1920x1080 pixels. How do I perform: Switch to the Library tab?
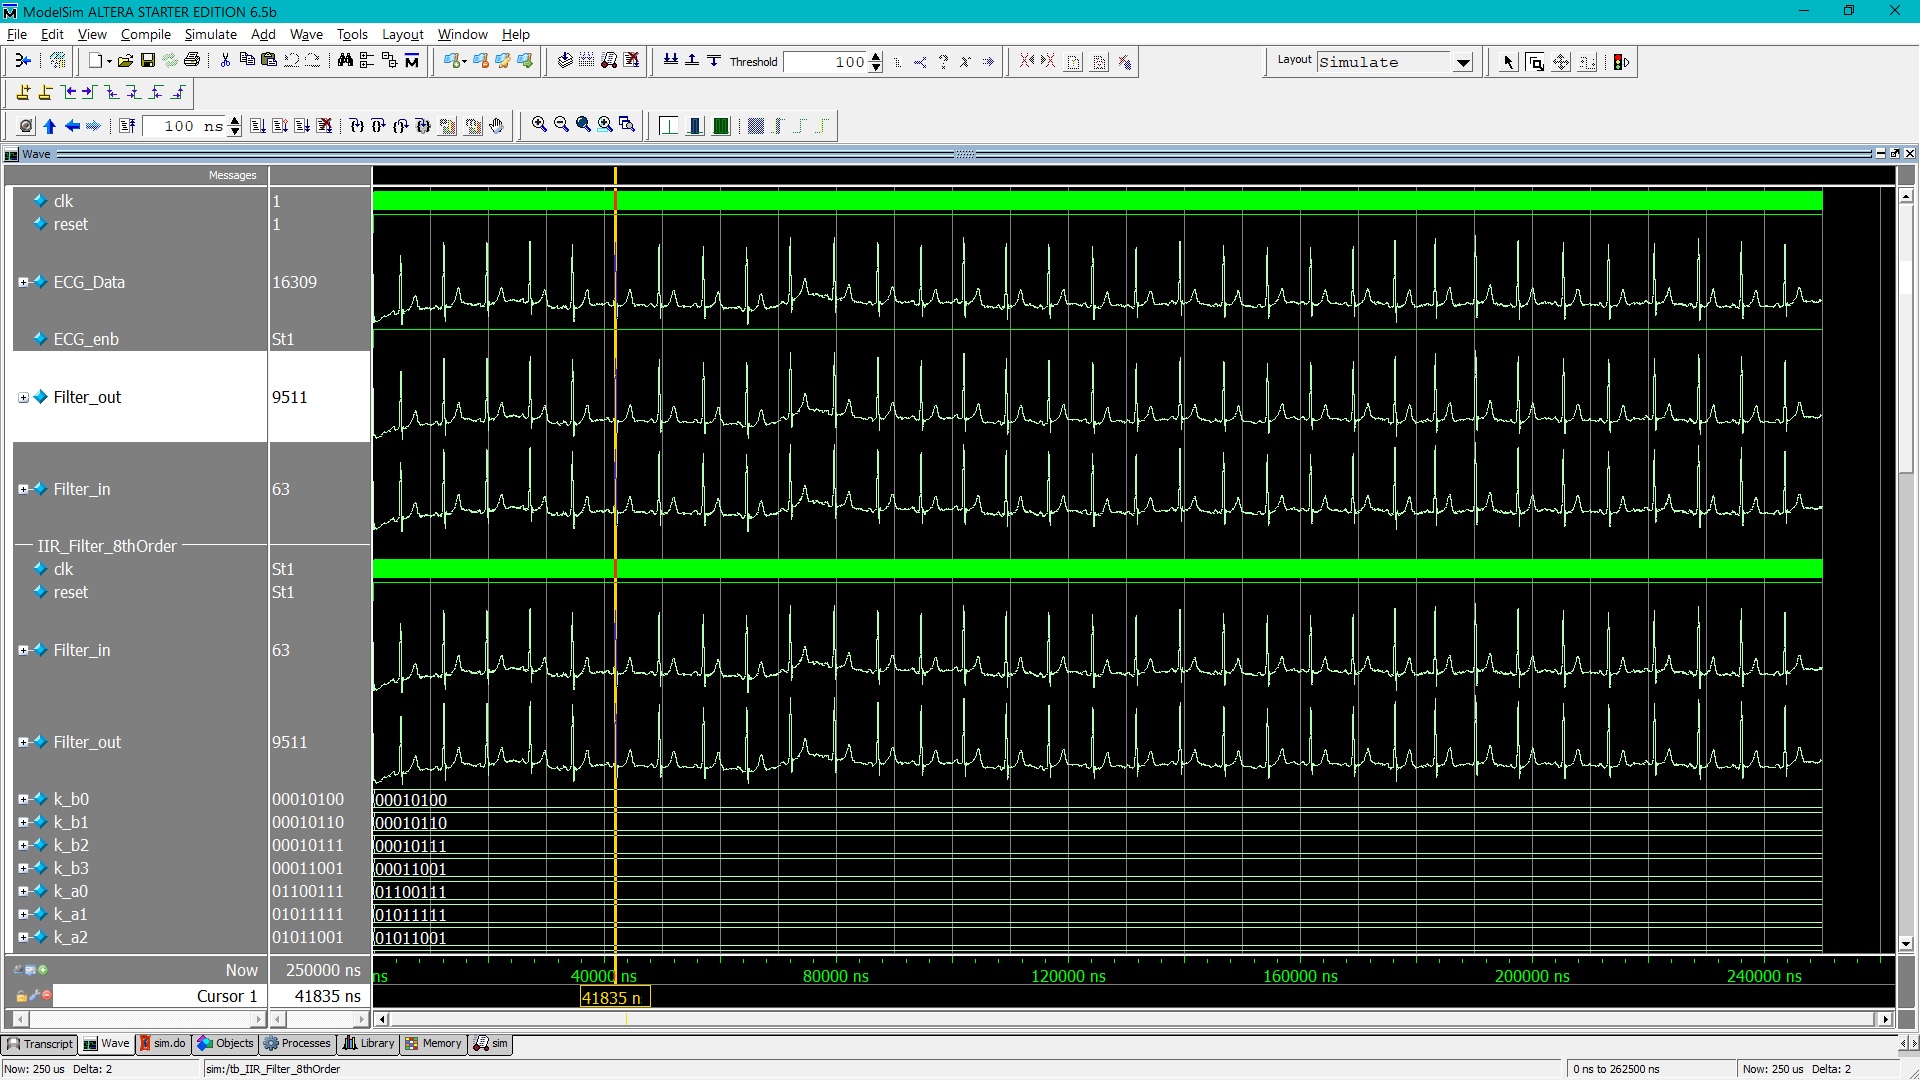pyautogui.click(x=368, y=1043)
